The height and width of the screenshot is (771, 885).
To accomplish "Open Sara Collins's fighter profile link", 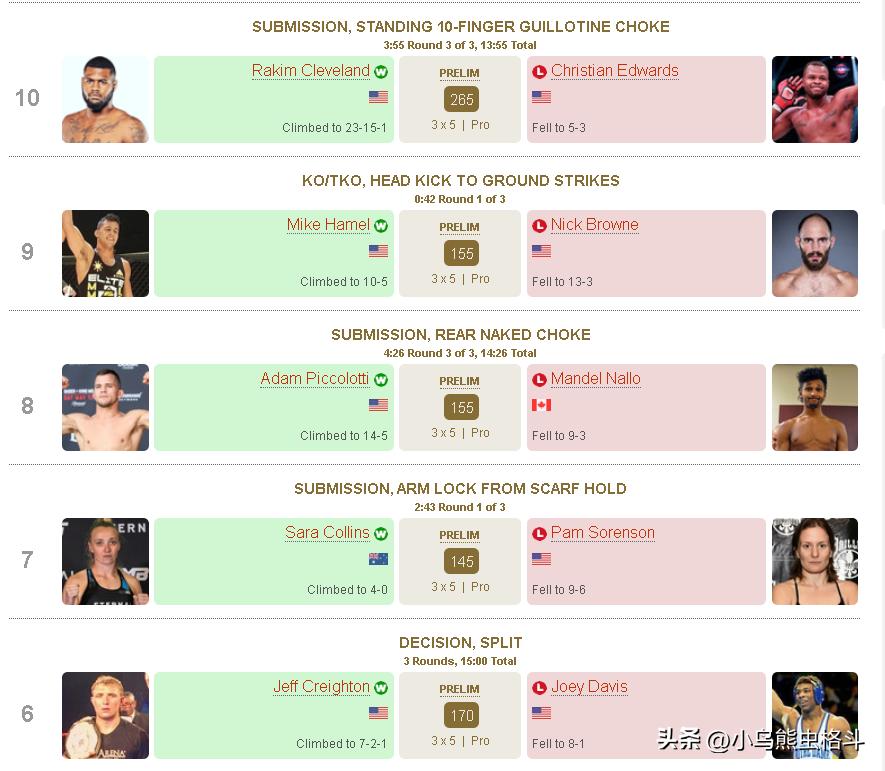I will pos(327,533).
